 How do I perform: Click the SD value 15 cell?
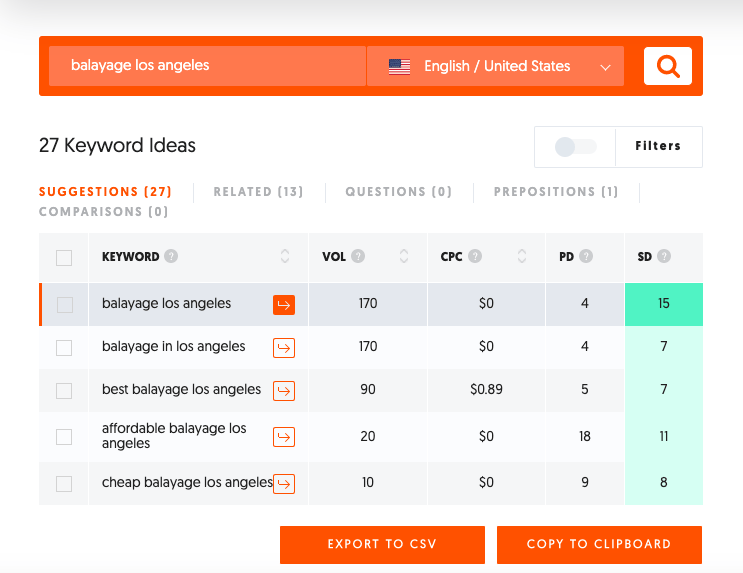(x=664, y=304)
